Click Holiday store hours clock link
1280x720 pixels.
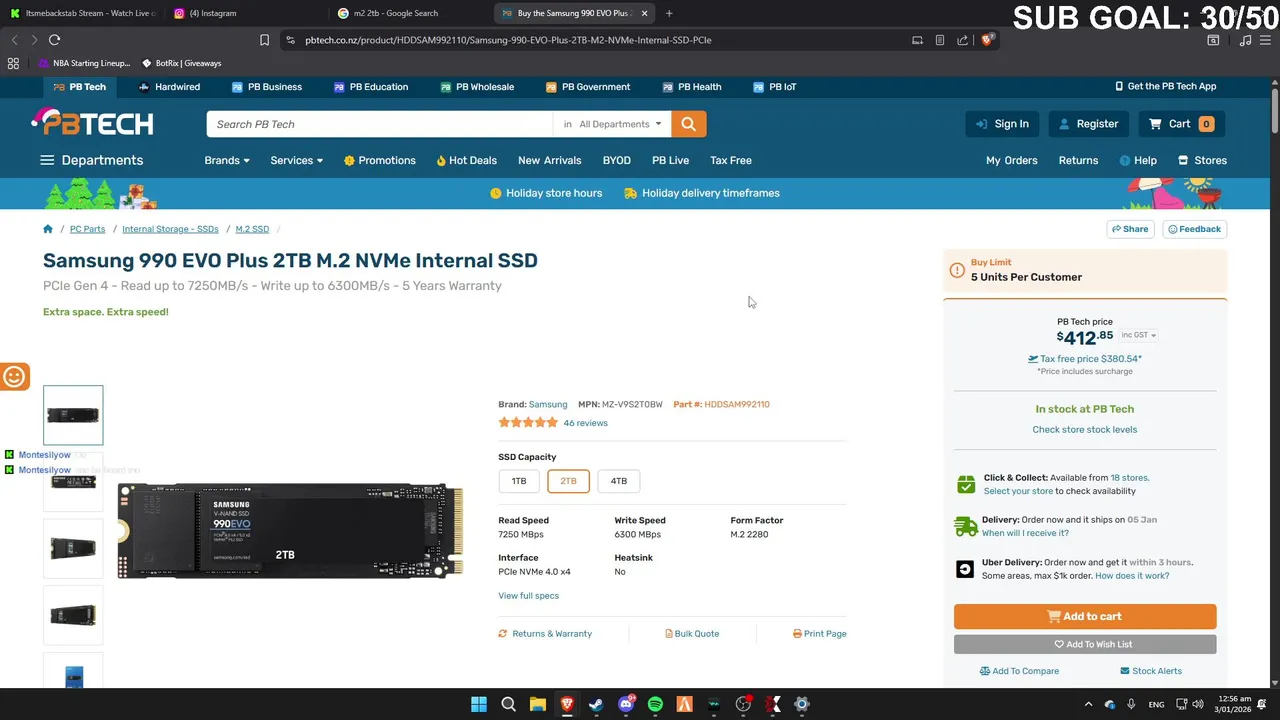[x=546, y=193]
